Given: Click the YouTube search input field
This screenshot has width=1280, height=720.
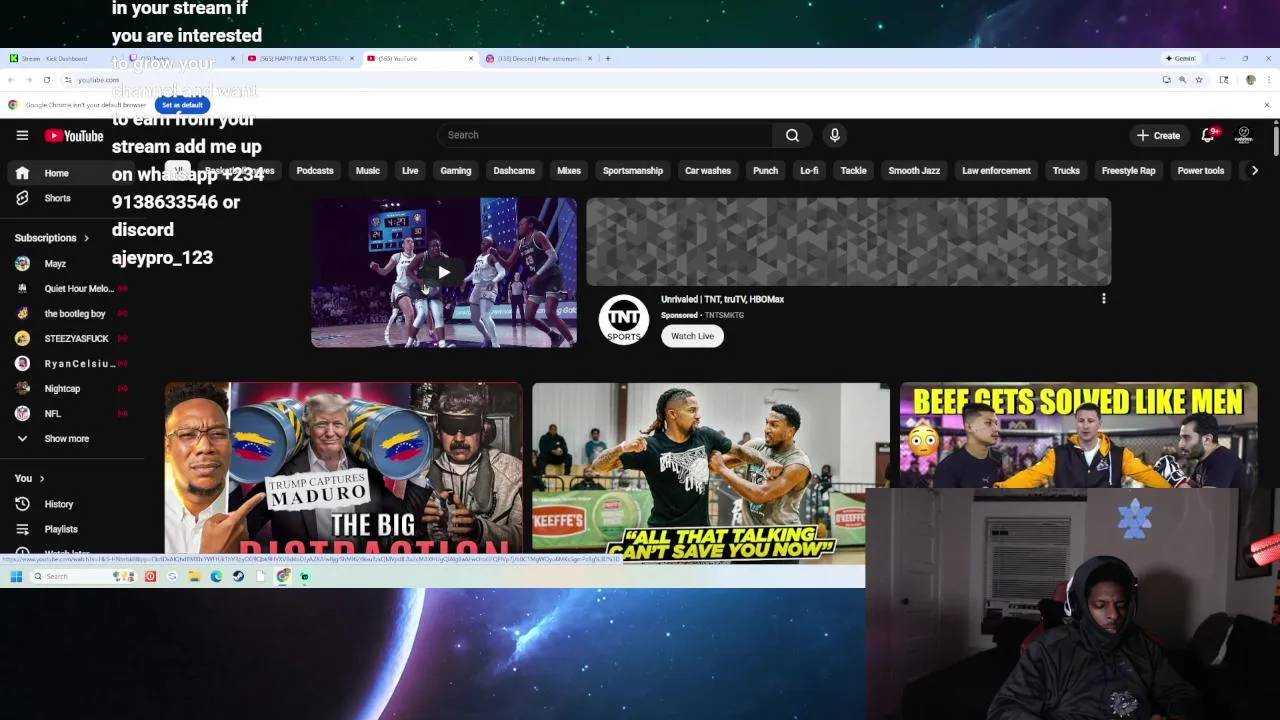Looking at the screenshot, I should 605,135.
